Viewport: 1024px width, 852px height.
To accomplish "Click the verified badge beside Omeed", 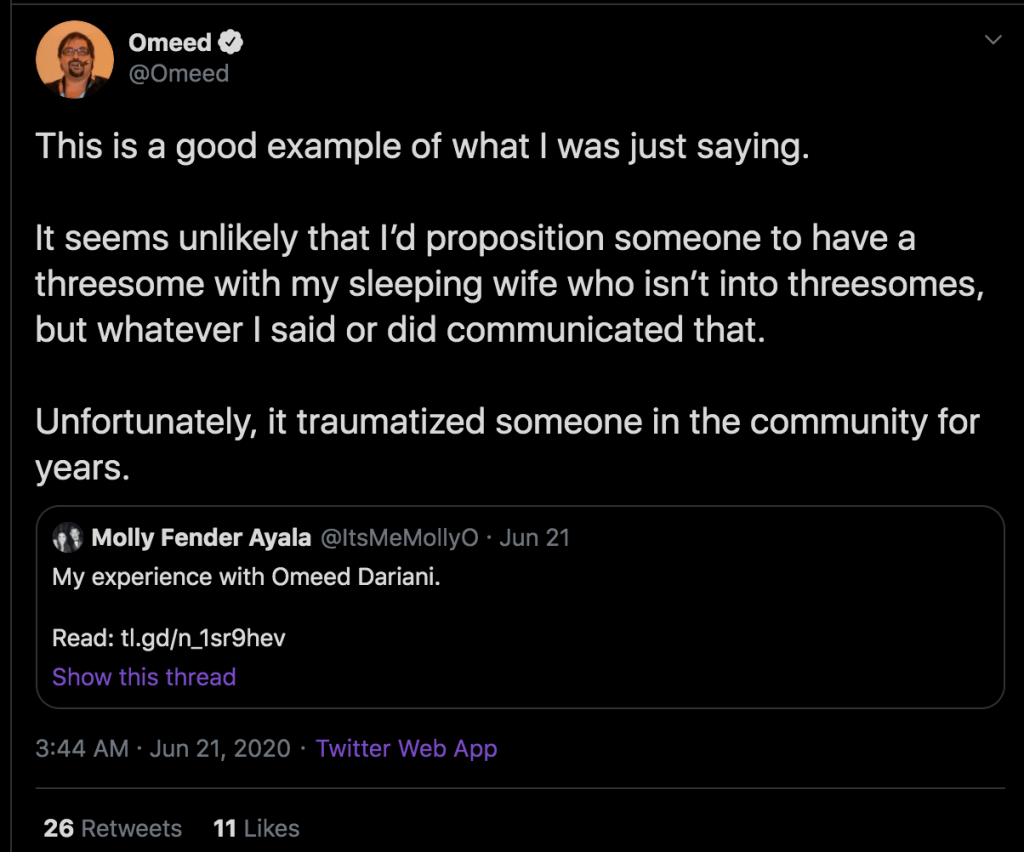I will click(232, 43).
